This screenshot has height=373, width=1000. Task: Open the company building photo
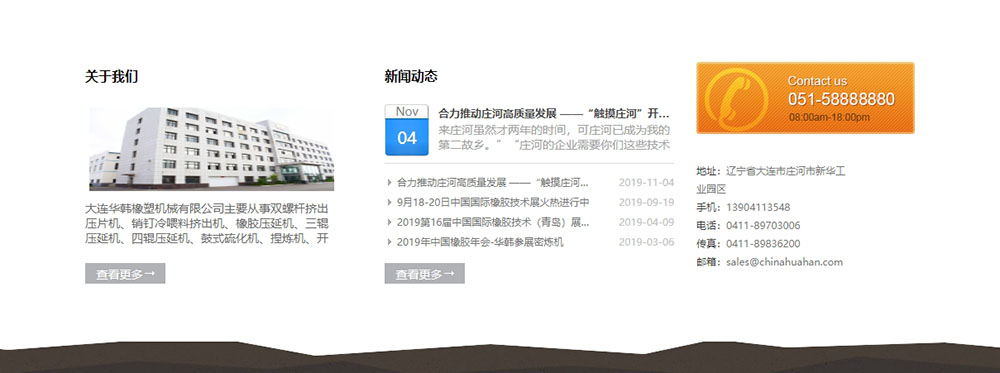point(211,149)
